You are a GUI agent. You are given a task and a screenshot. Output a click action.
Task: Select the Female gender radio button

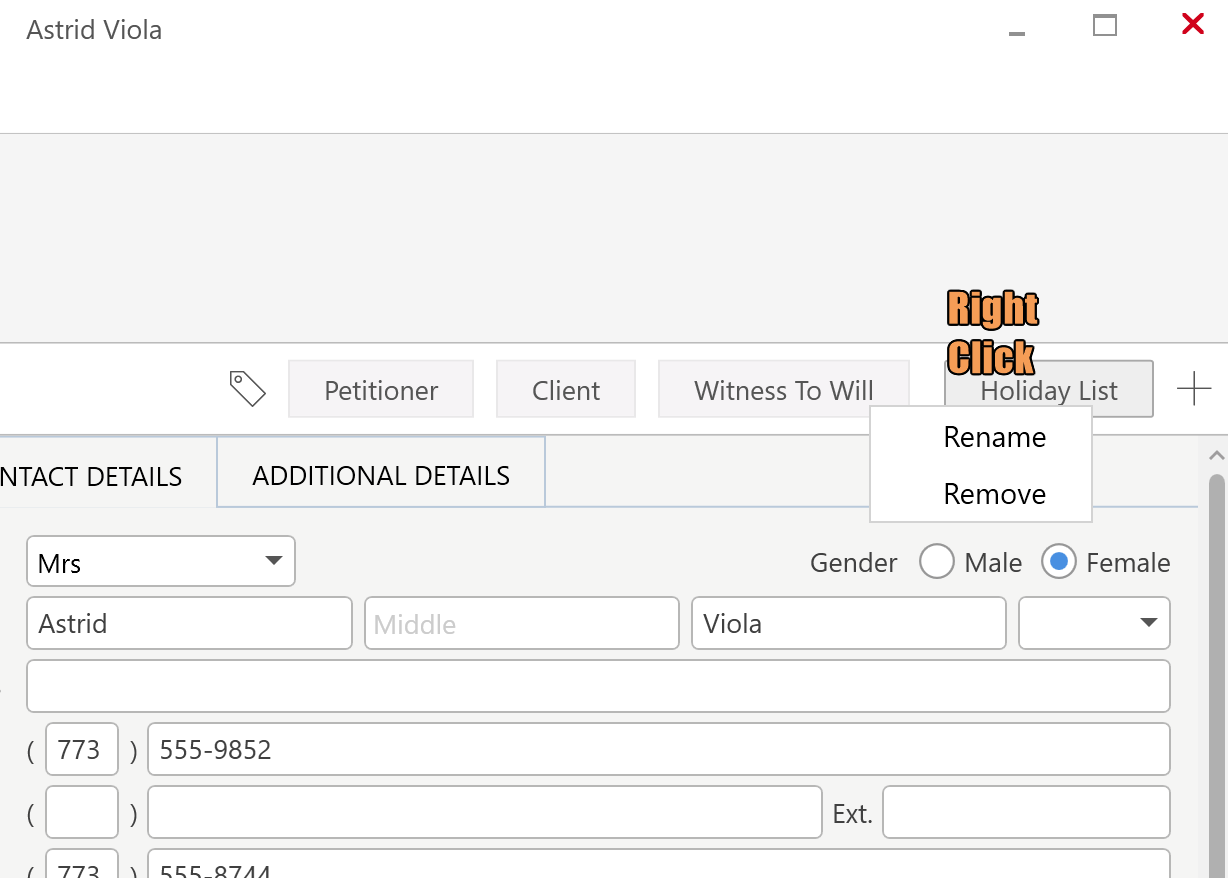click(1058, 562)
